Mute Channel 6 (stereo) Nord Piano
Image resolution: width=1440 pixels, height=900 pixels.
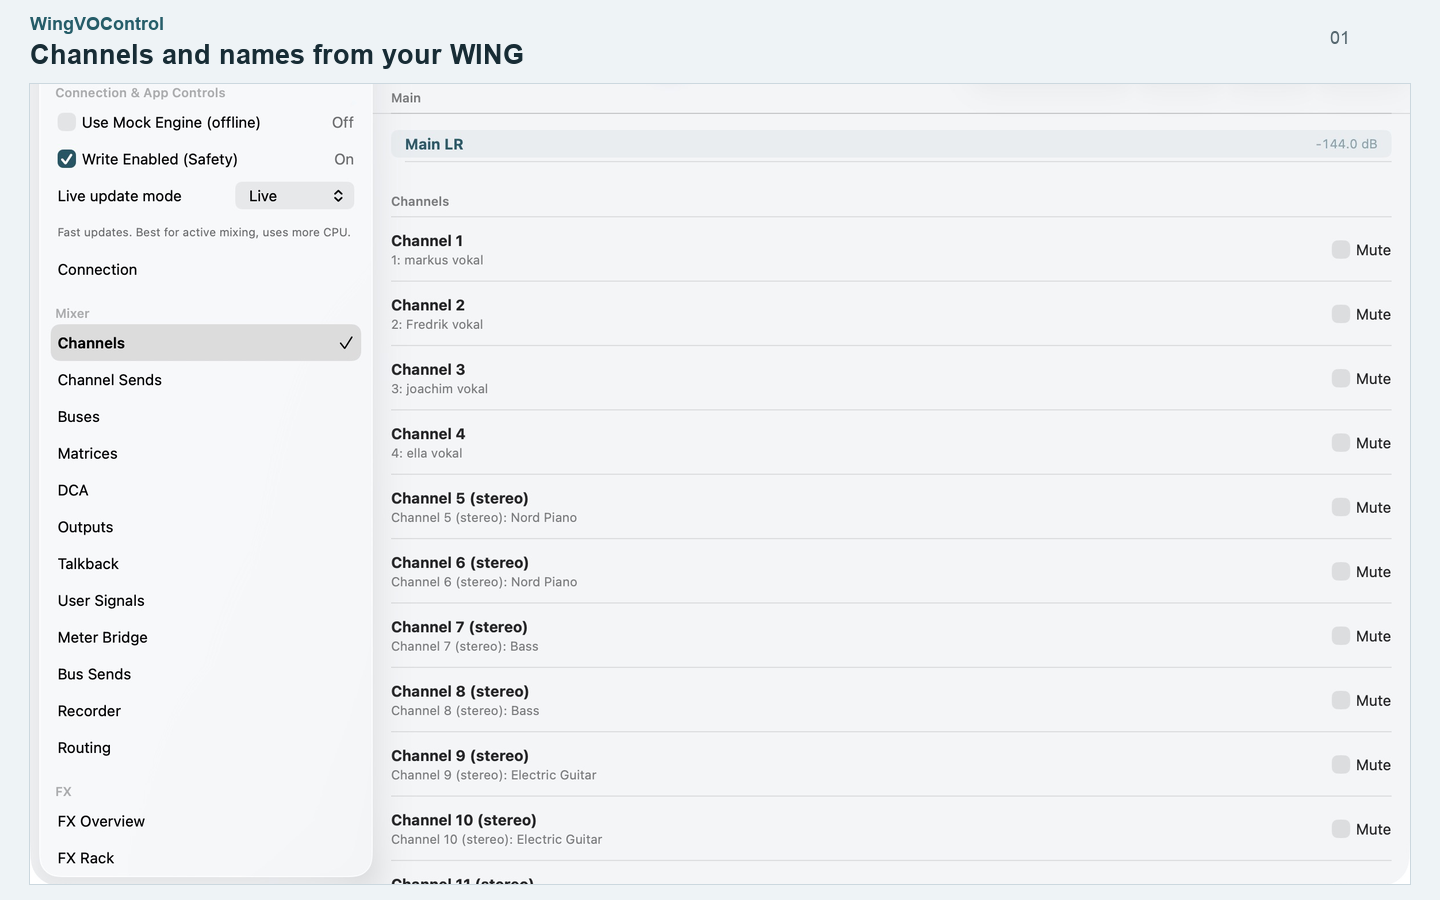[x=1341, y=572]
